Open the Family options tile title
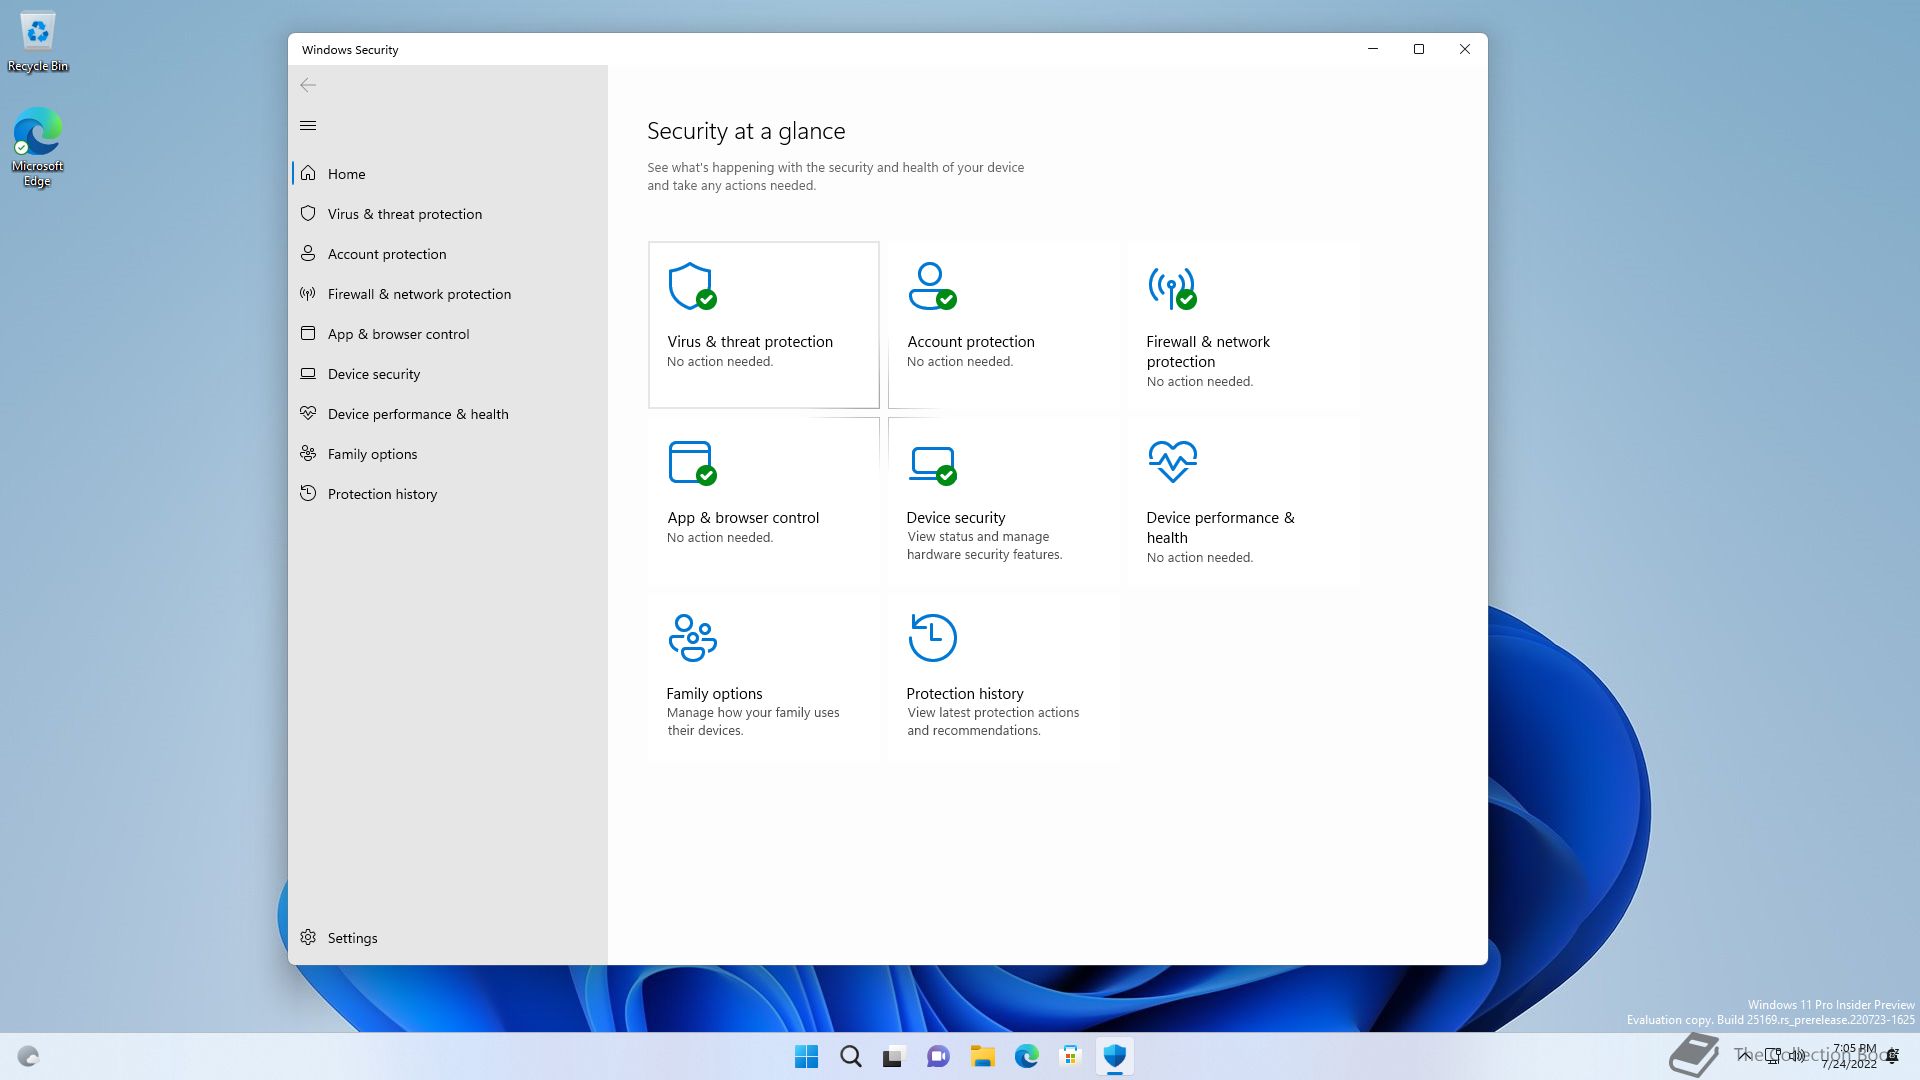The height and width of the screenshot is (1080, 1920). point(714,693)
